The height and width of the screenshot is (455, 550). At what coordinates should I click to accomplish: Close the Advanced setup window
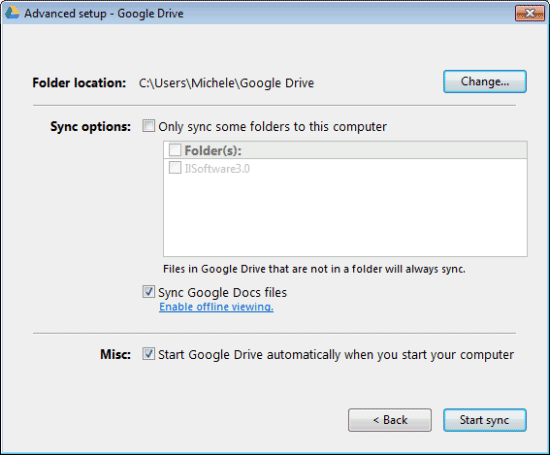tap(530, 13)
